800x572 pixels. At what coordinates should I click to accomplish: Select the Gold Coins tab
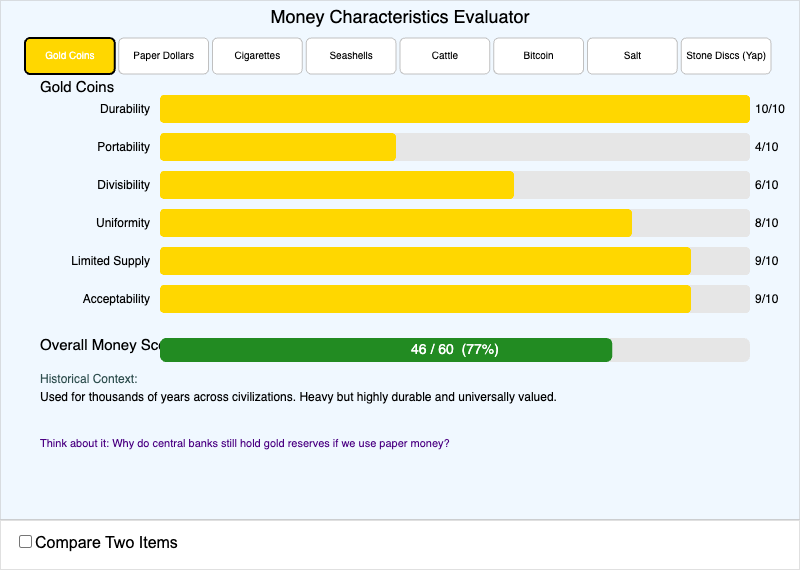tap(70, 56)
